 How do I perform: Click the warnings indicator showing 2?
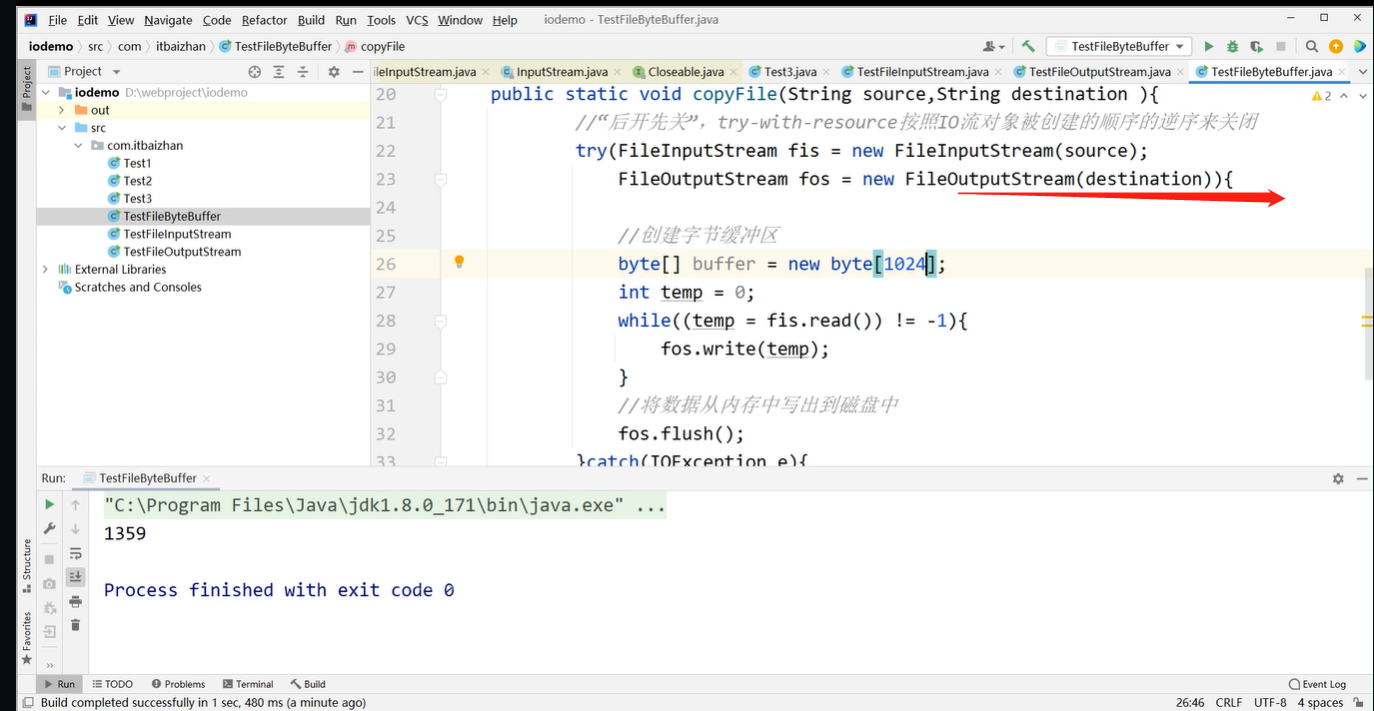coord(1321,96)
